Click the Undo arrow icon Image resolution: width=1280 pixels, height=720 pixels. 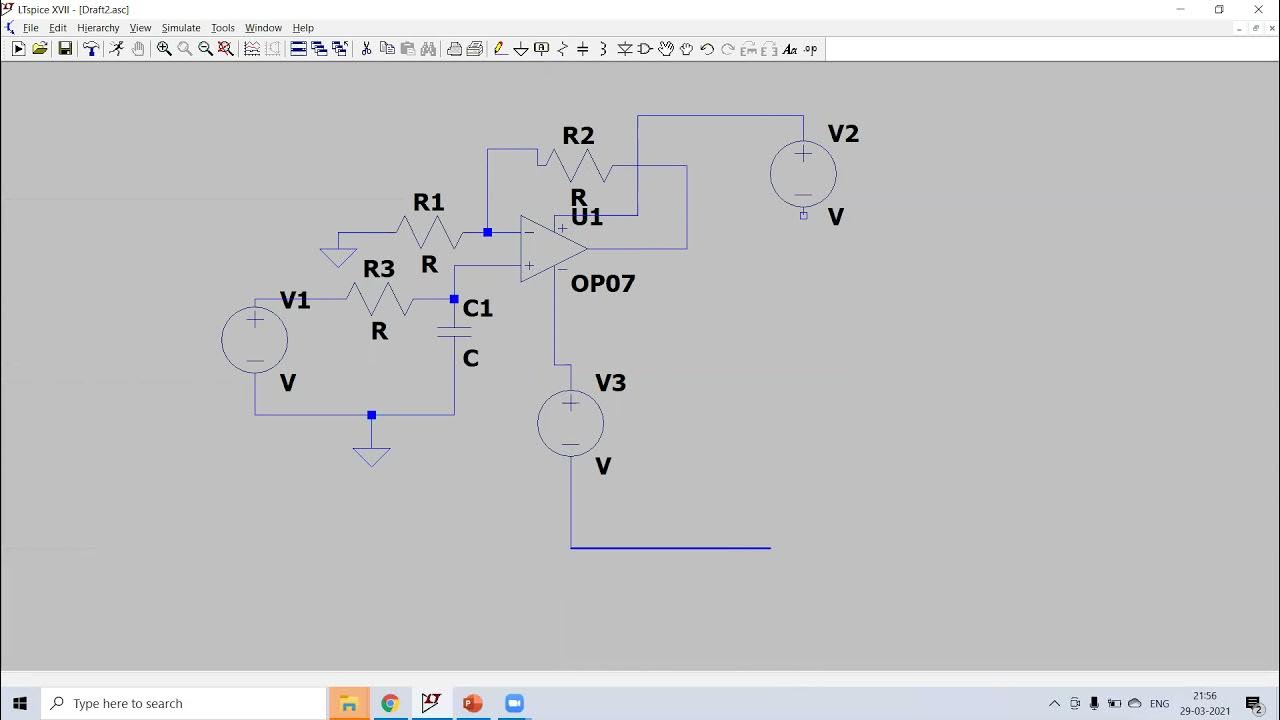pos(707,49)
